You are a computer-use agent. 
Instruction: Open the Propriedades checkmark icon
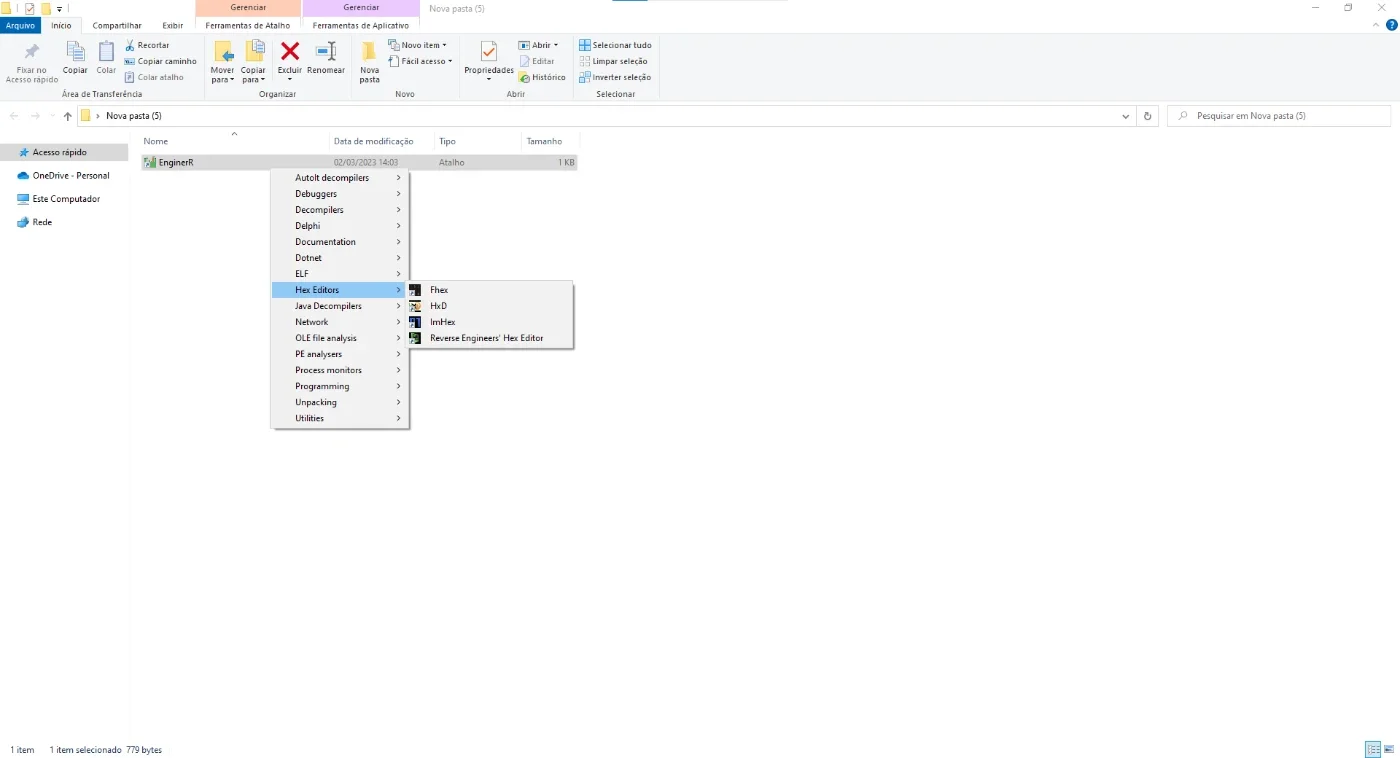click(x=489, y=52)
